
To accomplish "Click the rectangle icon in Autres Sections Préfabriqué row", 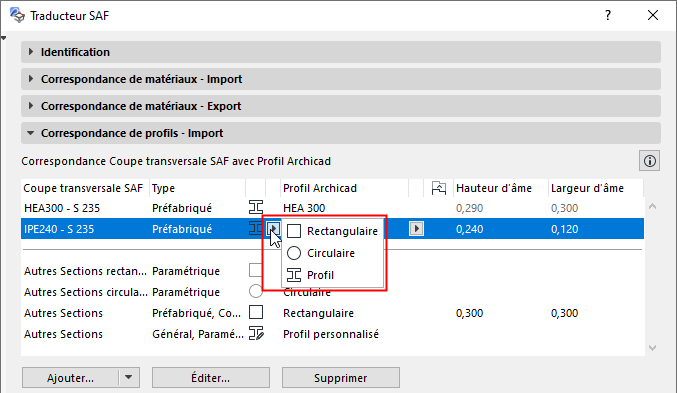I will point(256,312).
